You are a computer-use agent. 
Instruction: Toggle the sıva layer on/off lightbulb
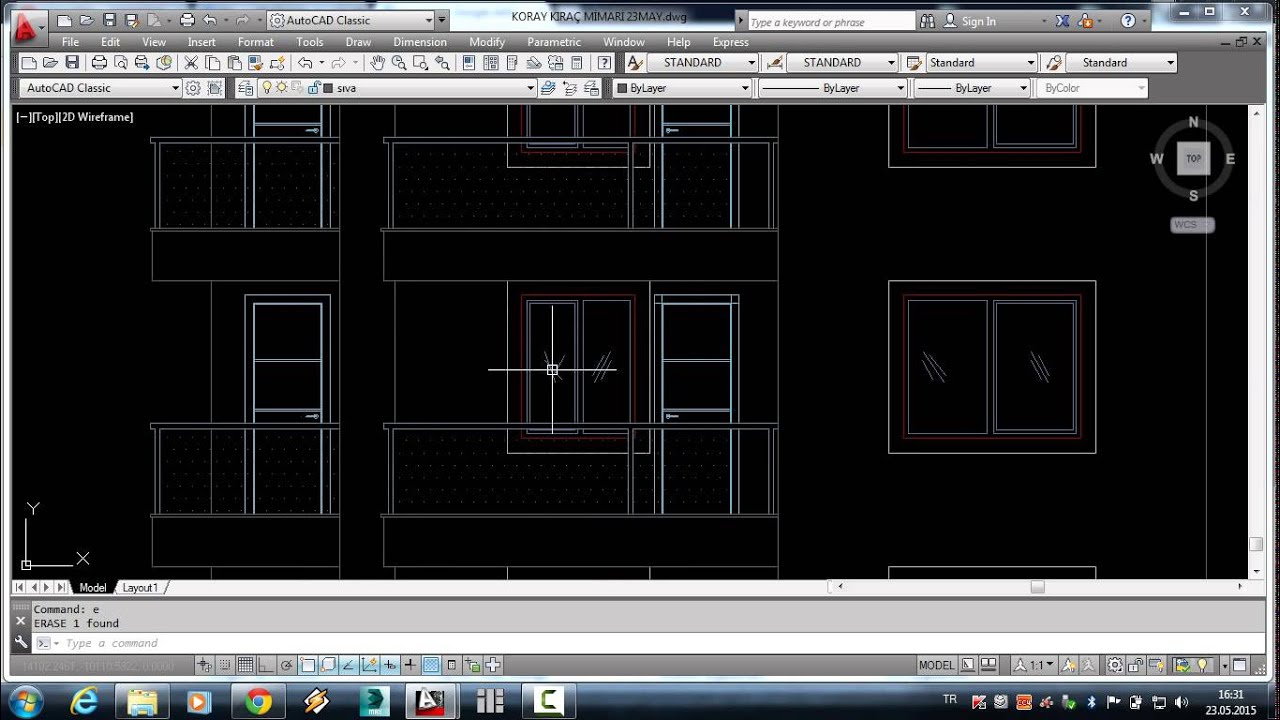click(x=267, y=88)
